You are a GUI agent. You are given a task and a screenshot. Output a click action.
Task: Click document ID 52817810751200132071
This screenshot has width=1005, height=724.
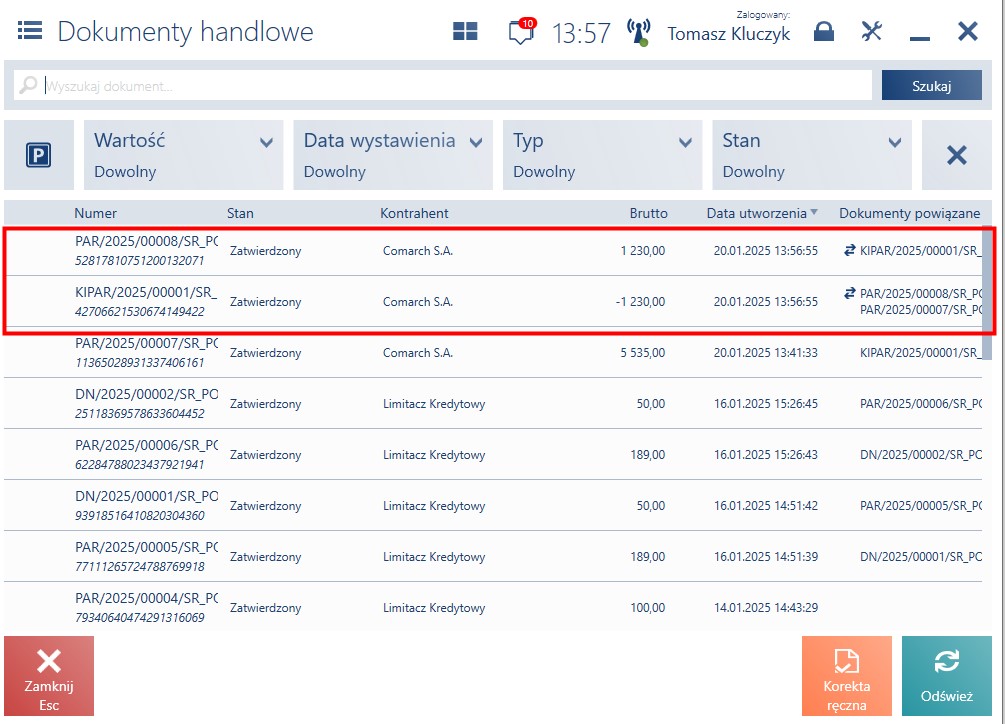[140, 261]
